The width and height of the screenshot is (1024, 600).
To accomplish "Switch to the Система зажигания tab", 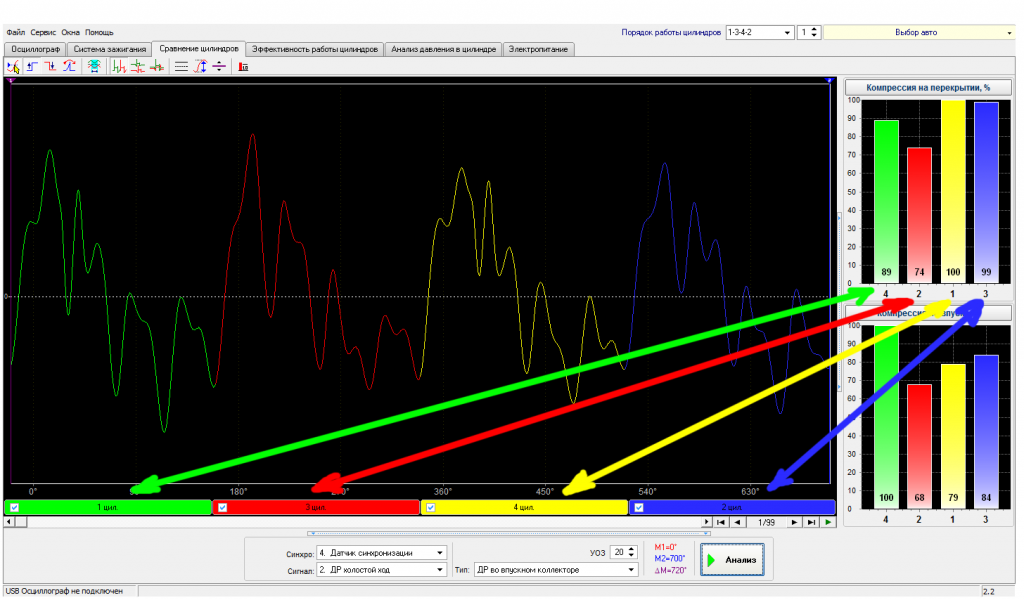I will pos(110,50).
